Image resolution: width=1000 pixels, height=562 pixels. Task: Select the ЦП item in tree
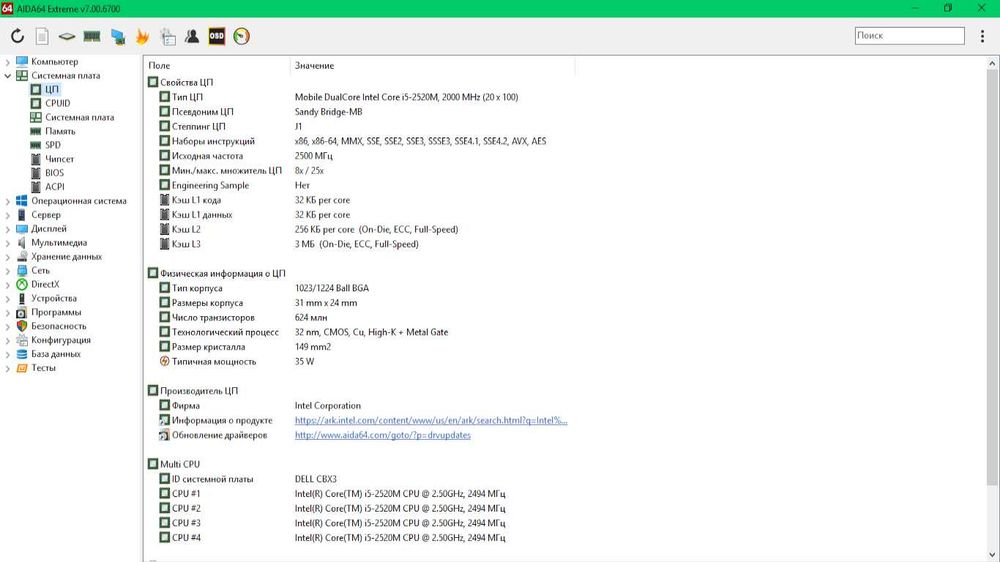[x=52, y=89]
